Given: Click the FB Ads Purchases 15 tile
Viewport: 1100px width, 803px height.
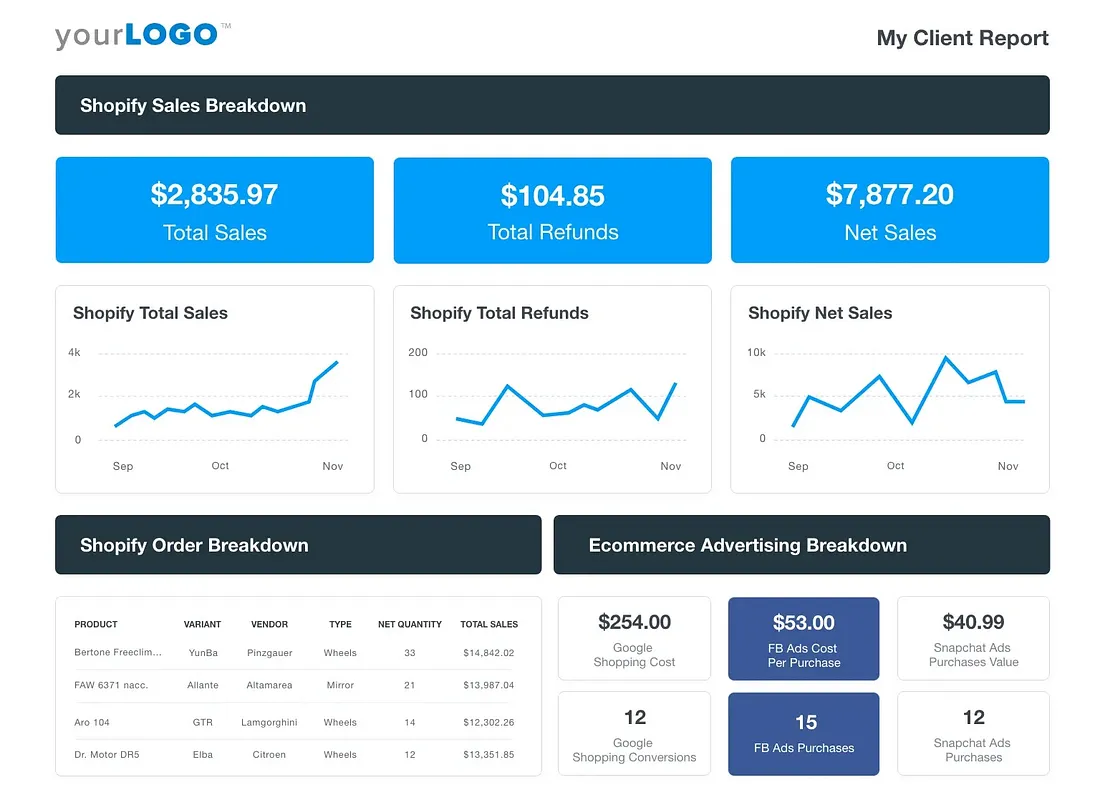Looking at the screenshot, I should pyautogui.click(x=804, y=734).
